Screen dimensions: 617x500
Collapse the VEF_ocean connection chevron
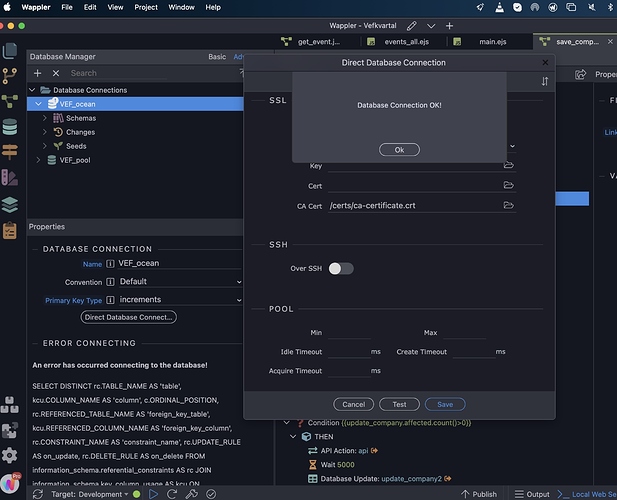point(38,104)
